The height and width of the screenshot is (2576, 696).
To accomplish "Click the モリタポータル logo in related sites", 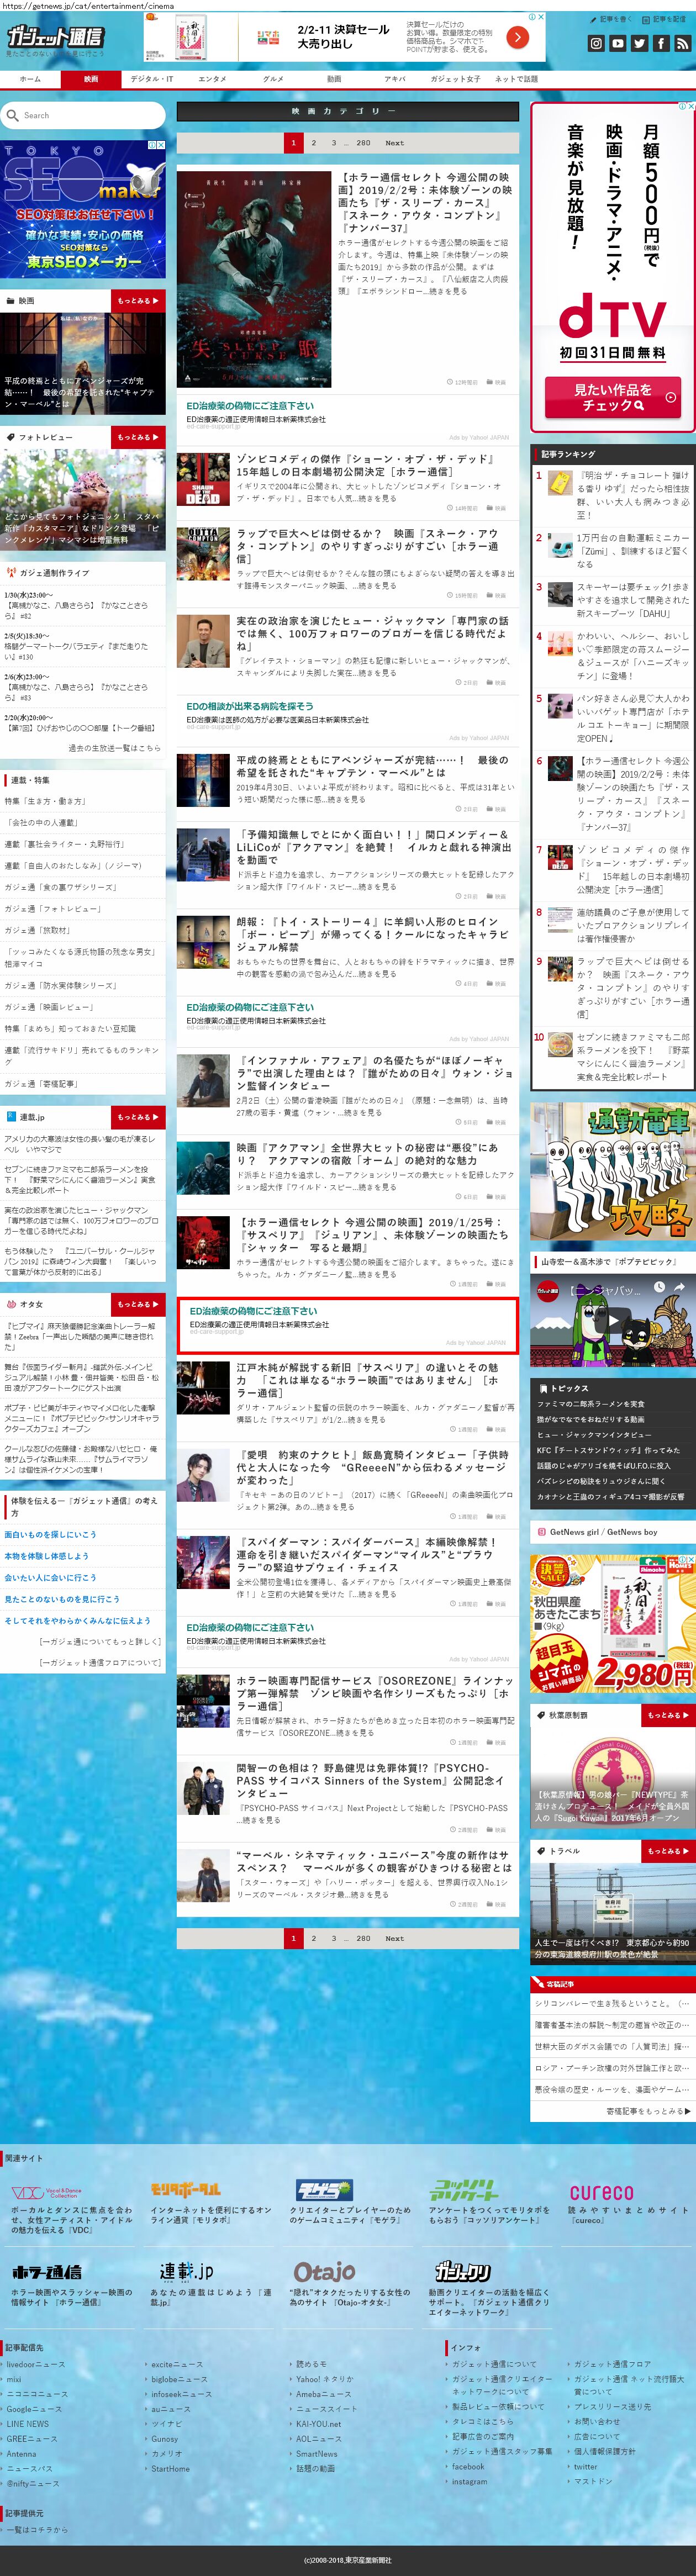I will 186,2189.
